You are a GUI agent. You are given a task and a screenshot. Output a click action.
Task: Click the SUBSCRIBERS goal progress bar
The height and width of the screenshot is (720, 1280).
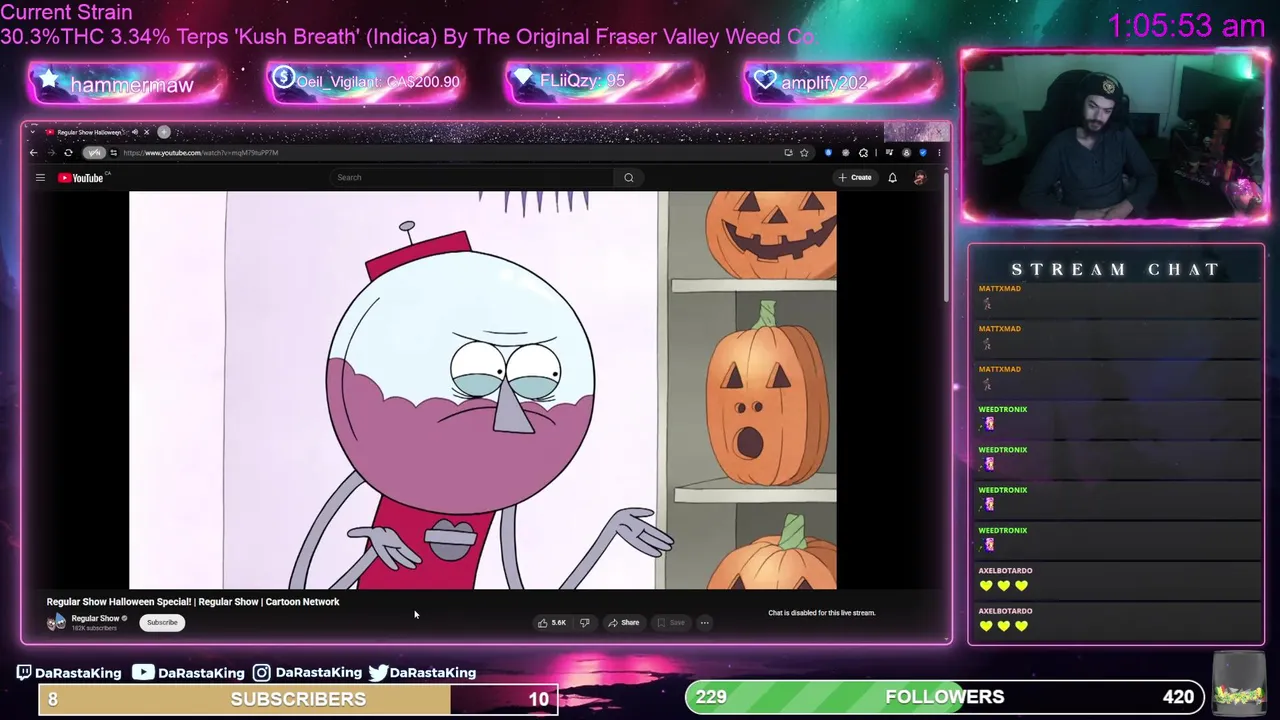tap(298, 699)
